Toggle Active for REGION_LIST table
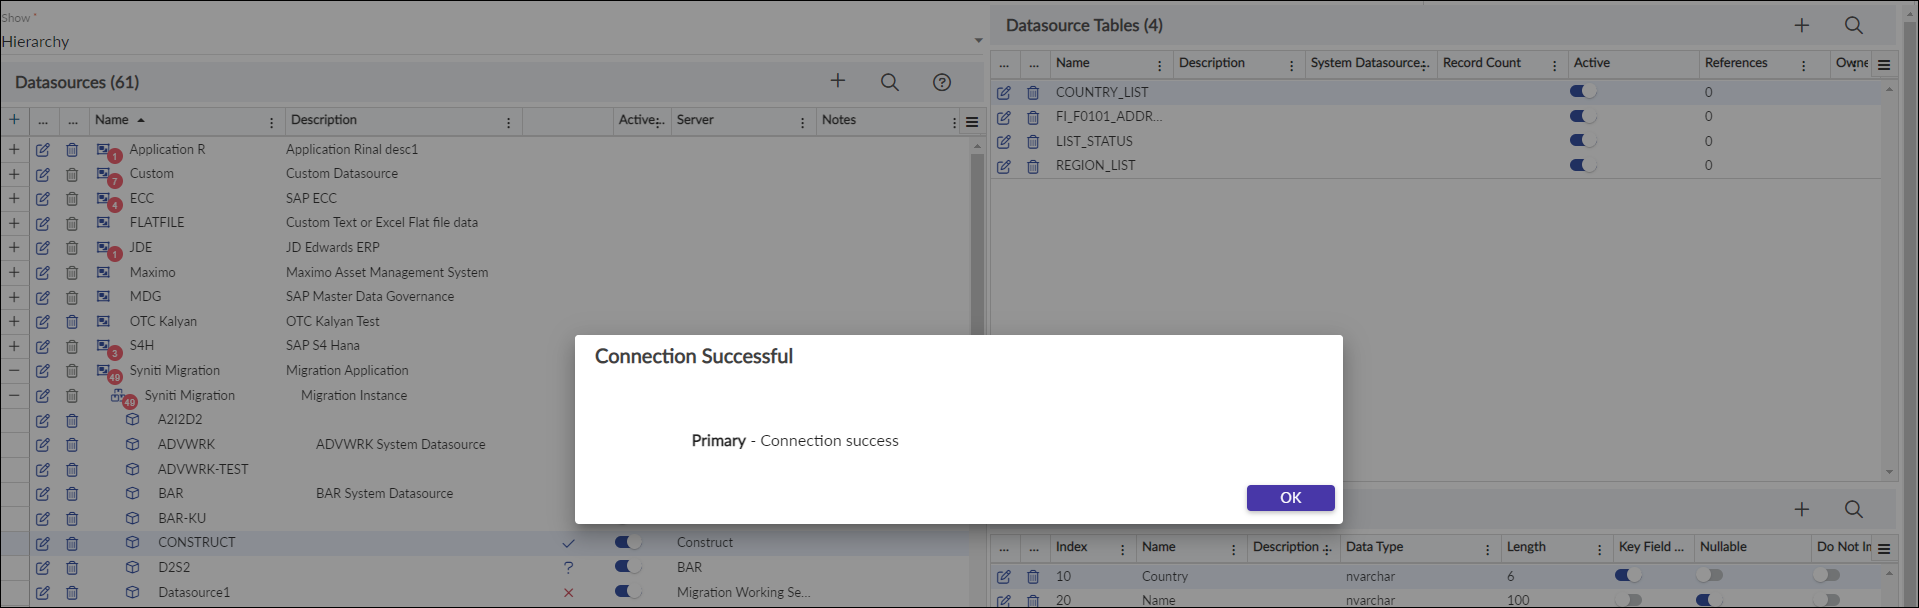Screen dimensions: 1919x608 [x=1583, y=165]
